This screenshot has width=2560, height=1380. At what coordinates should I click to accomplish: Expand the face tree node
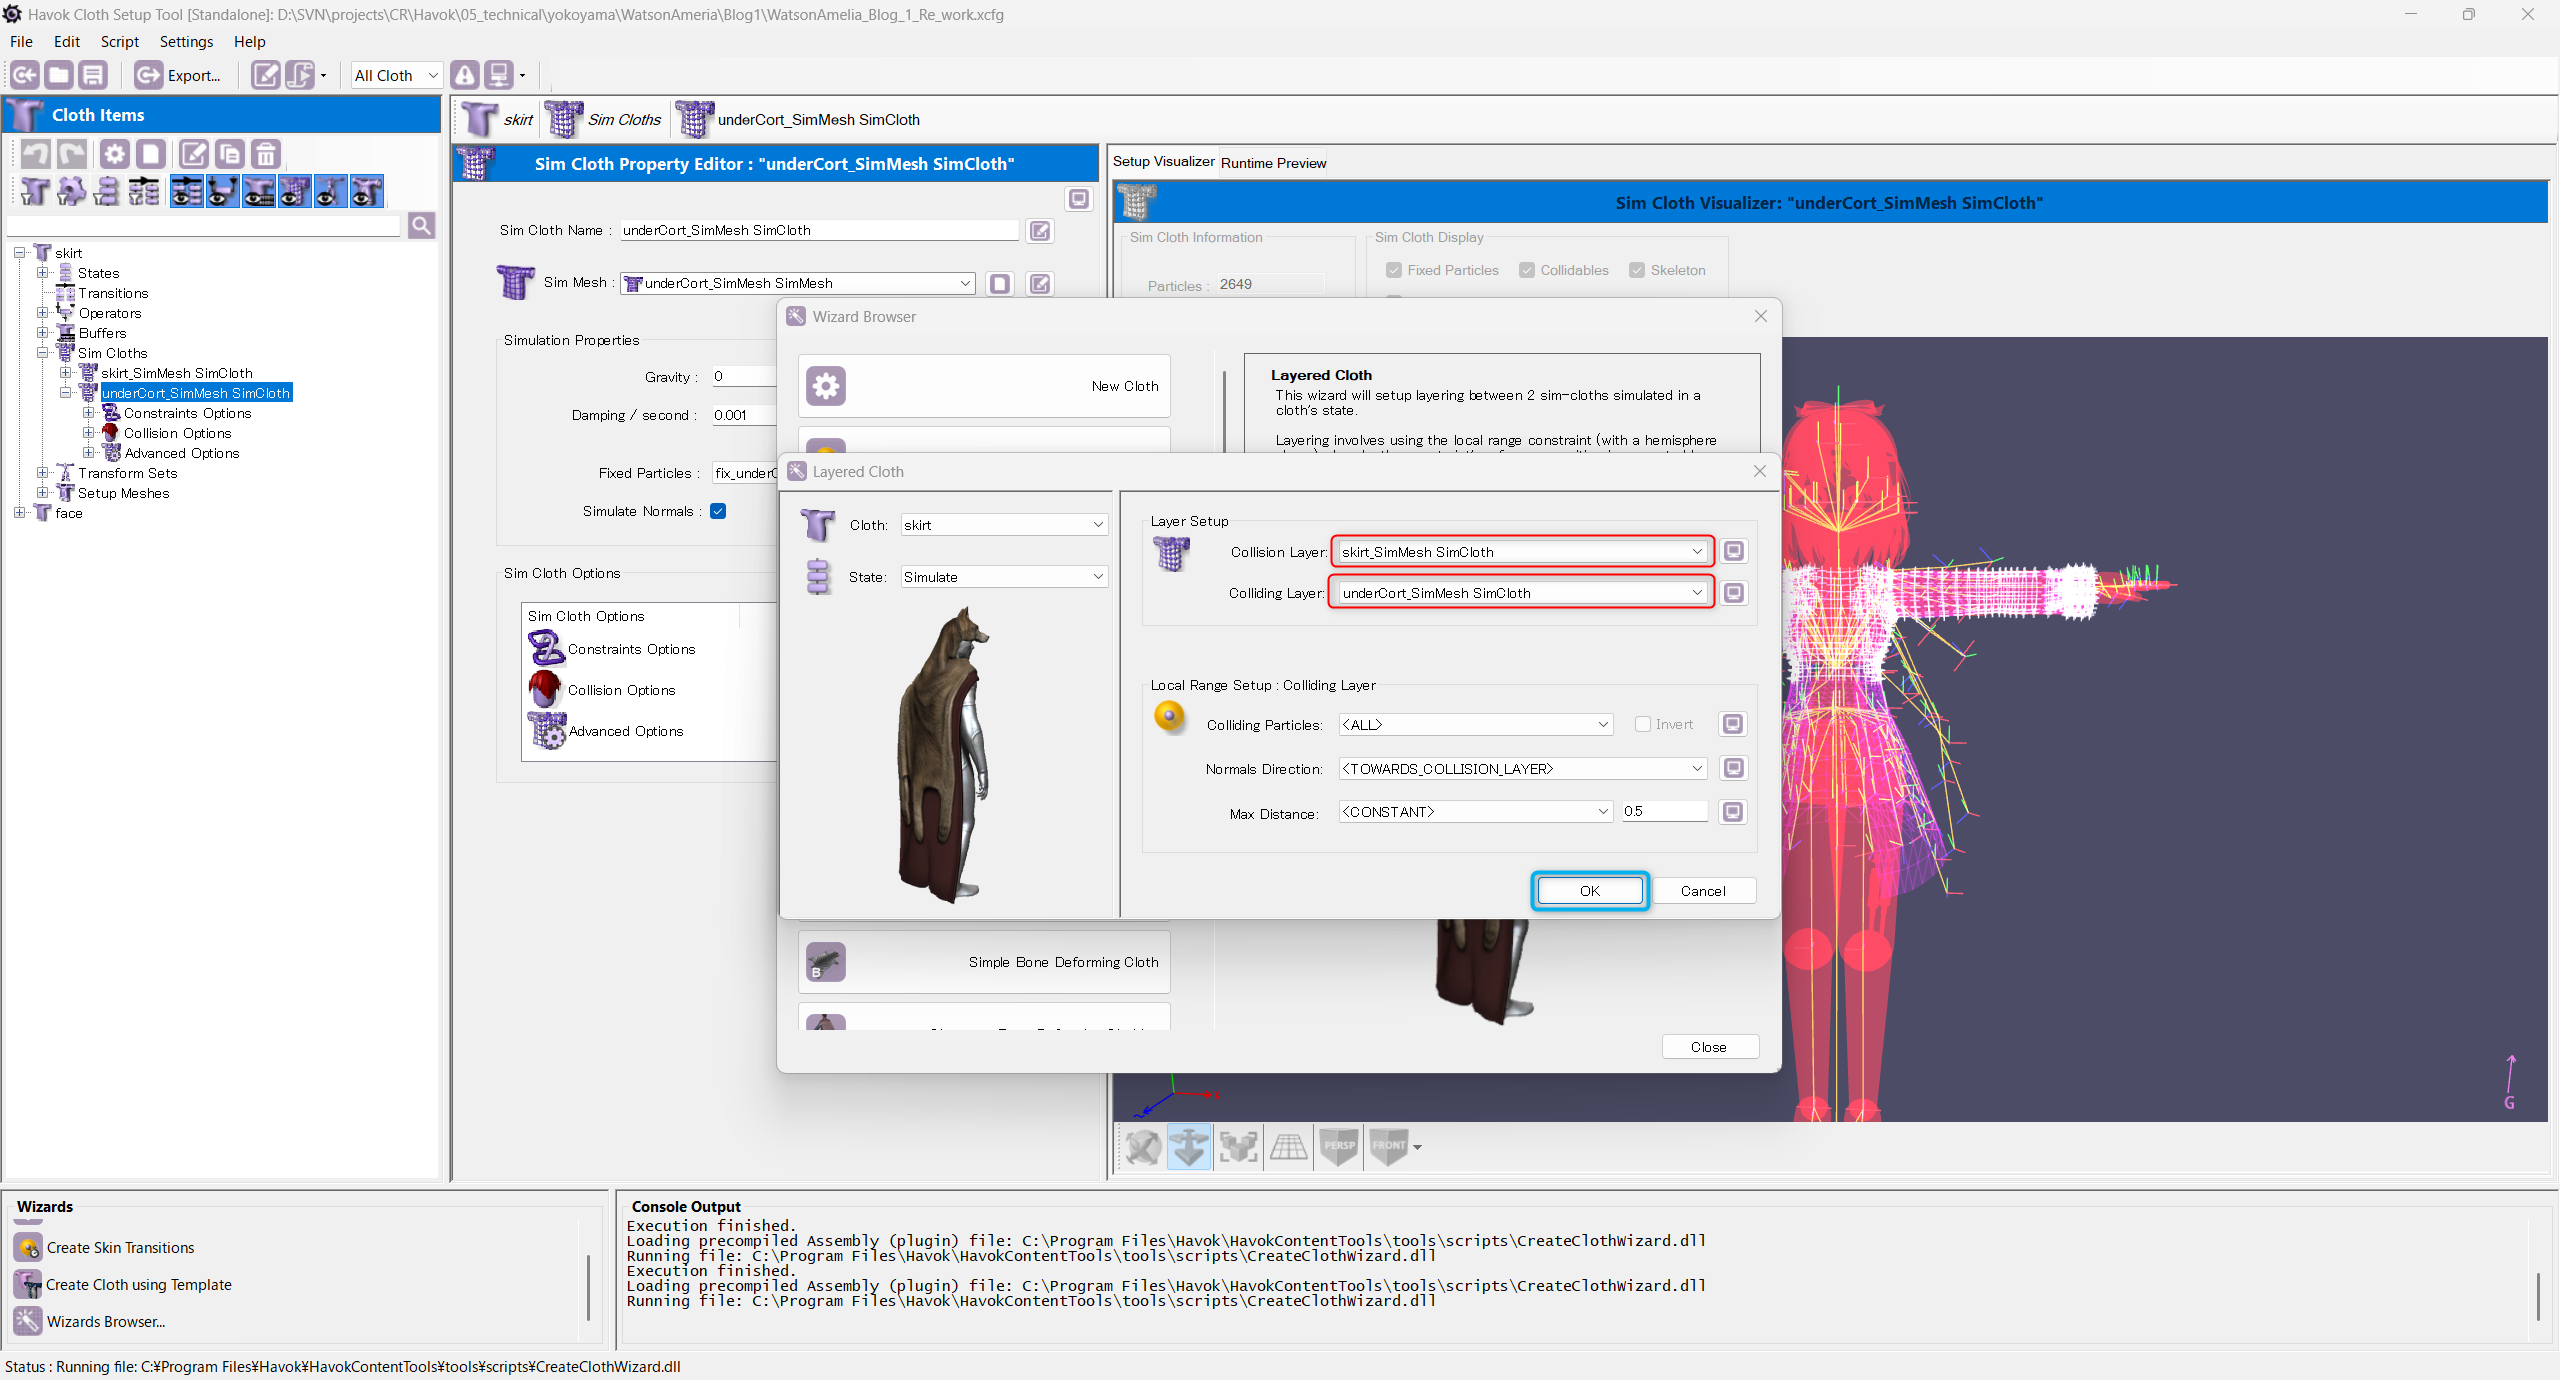pos(20,513)
